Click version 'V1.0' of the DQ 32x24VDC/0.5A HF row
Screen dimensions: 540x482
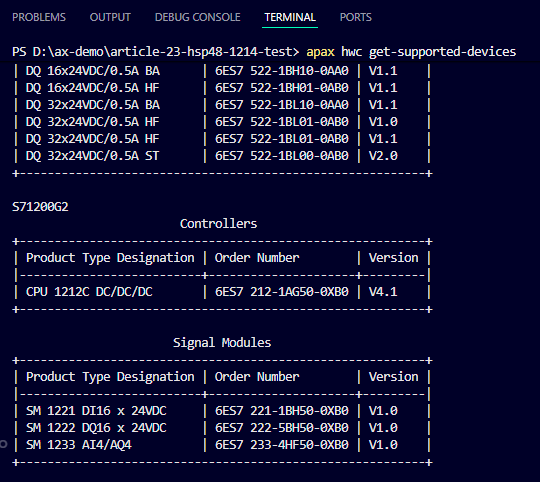383,122
